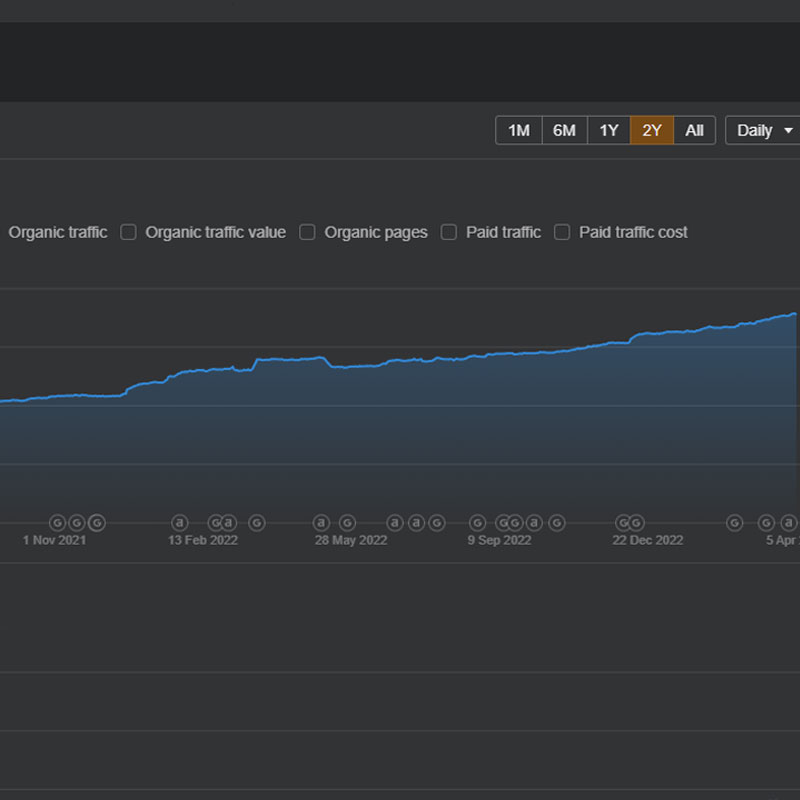Screen dimensions: 800x800
Task: Click the endpoint dot of the traffic line
Action: pyautogui.click(x=794, y=314)
